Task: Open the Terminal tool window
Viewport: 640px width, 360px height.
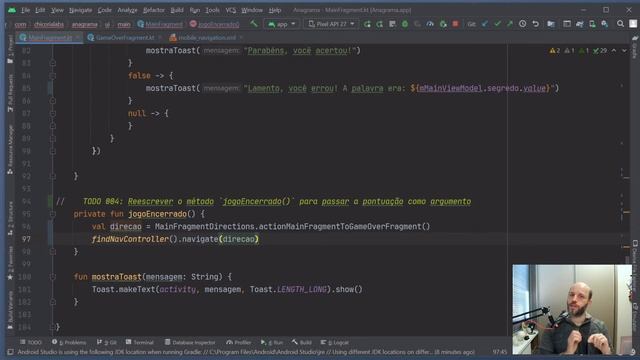Action: click(140, 342)
